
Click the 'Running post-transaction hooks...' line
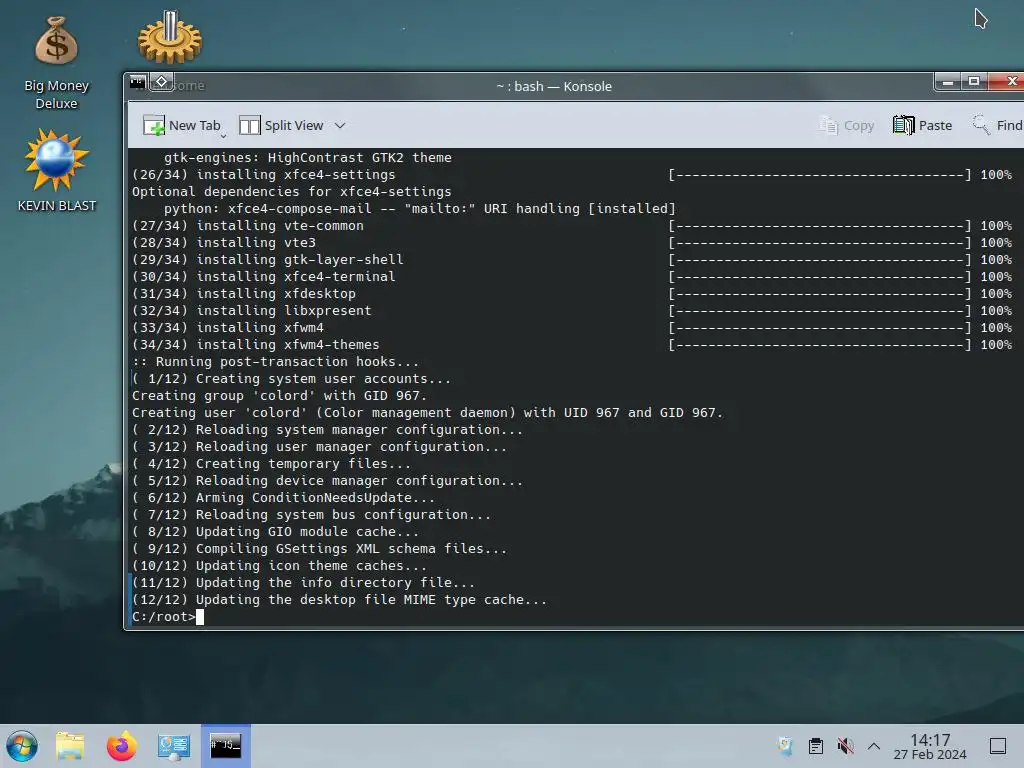275,361
